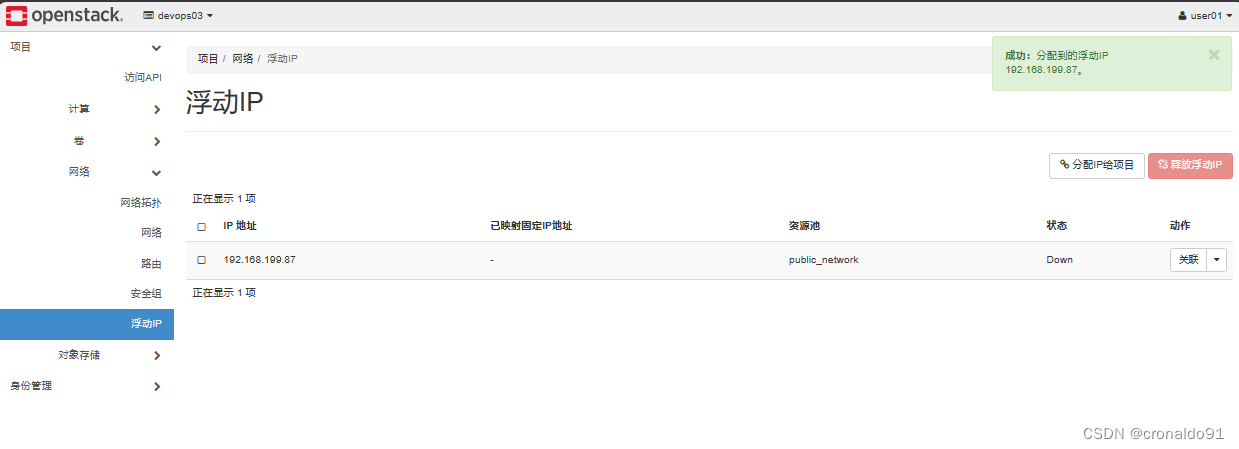Expand the 卷 sidebar group
The height and width of the screenshot is (449, 1239).
click(86, 140)
